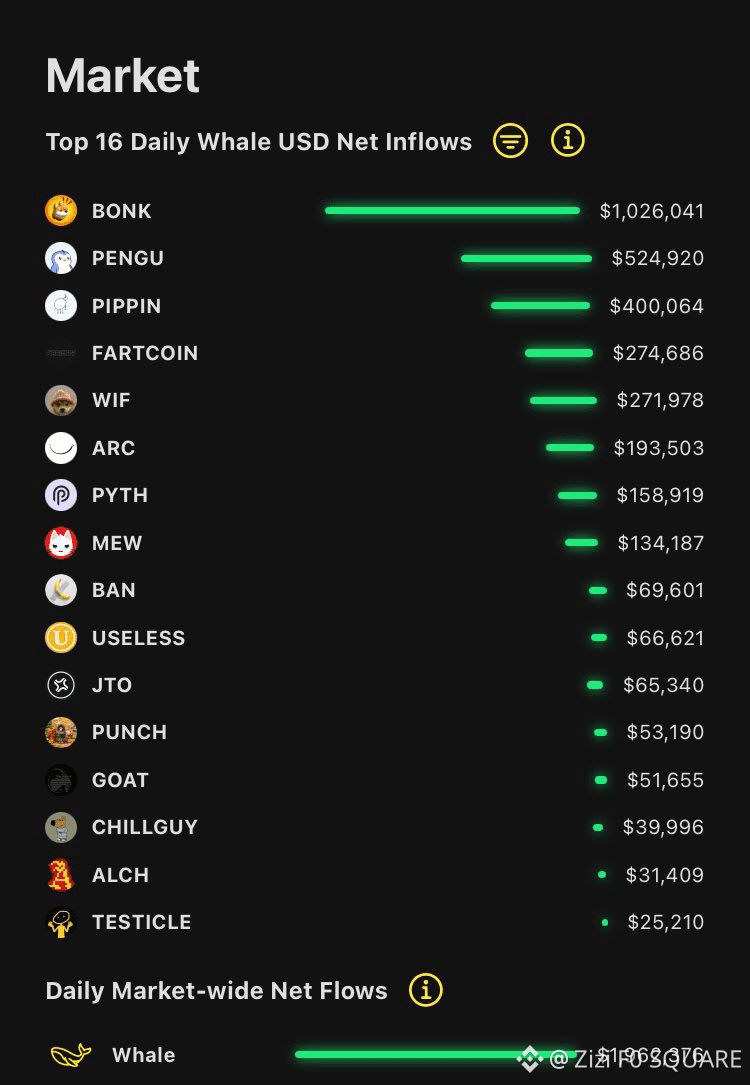Click the $524,920 PENGU inflow value
Viewport: 750px width, 1085px height.
[x=658, y=258]
